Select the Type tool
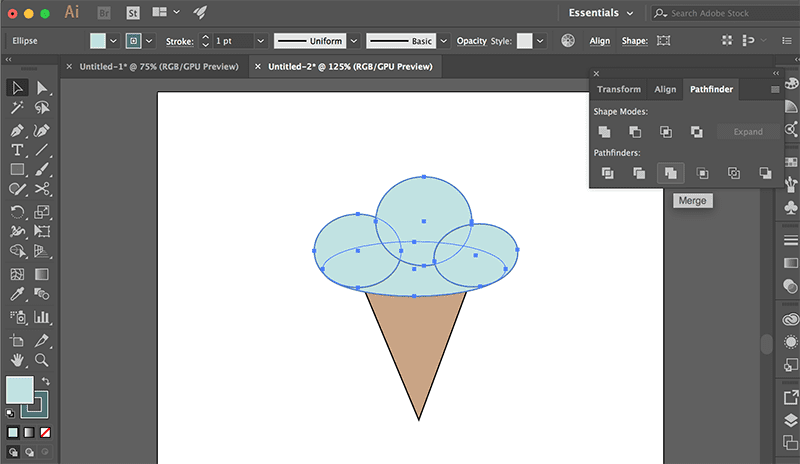The height and width of the screenshot is (464, 800). (x=17, y=150)
